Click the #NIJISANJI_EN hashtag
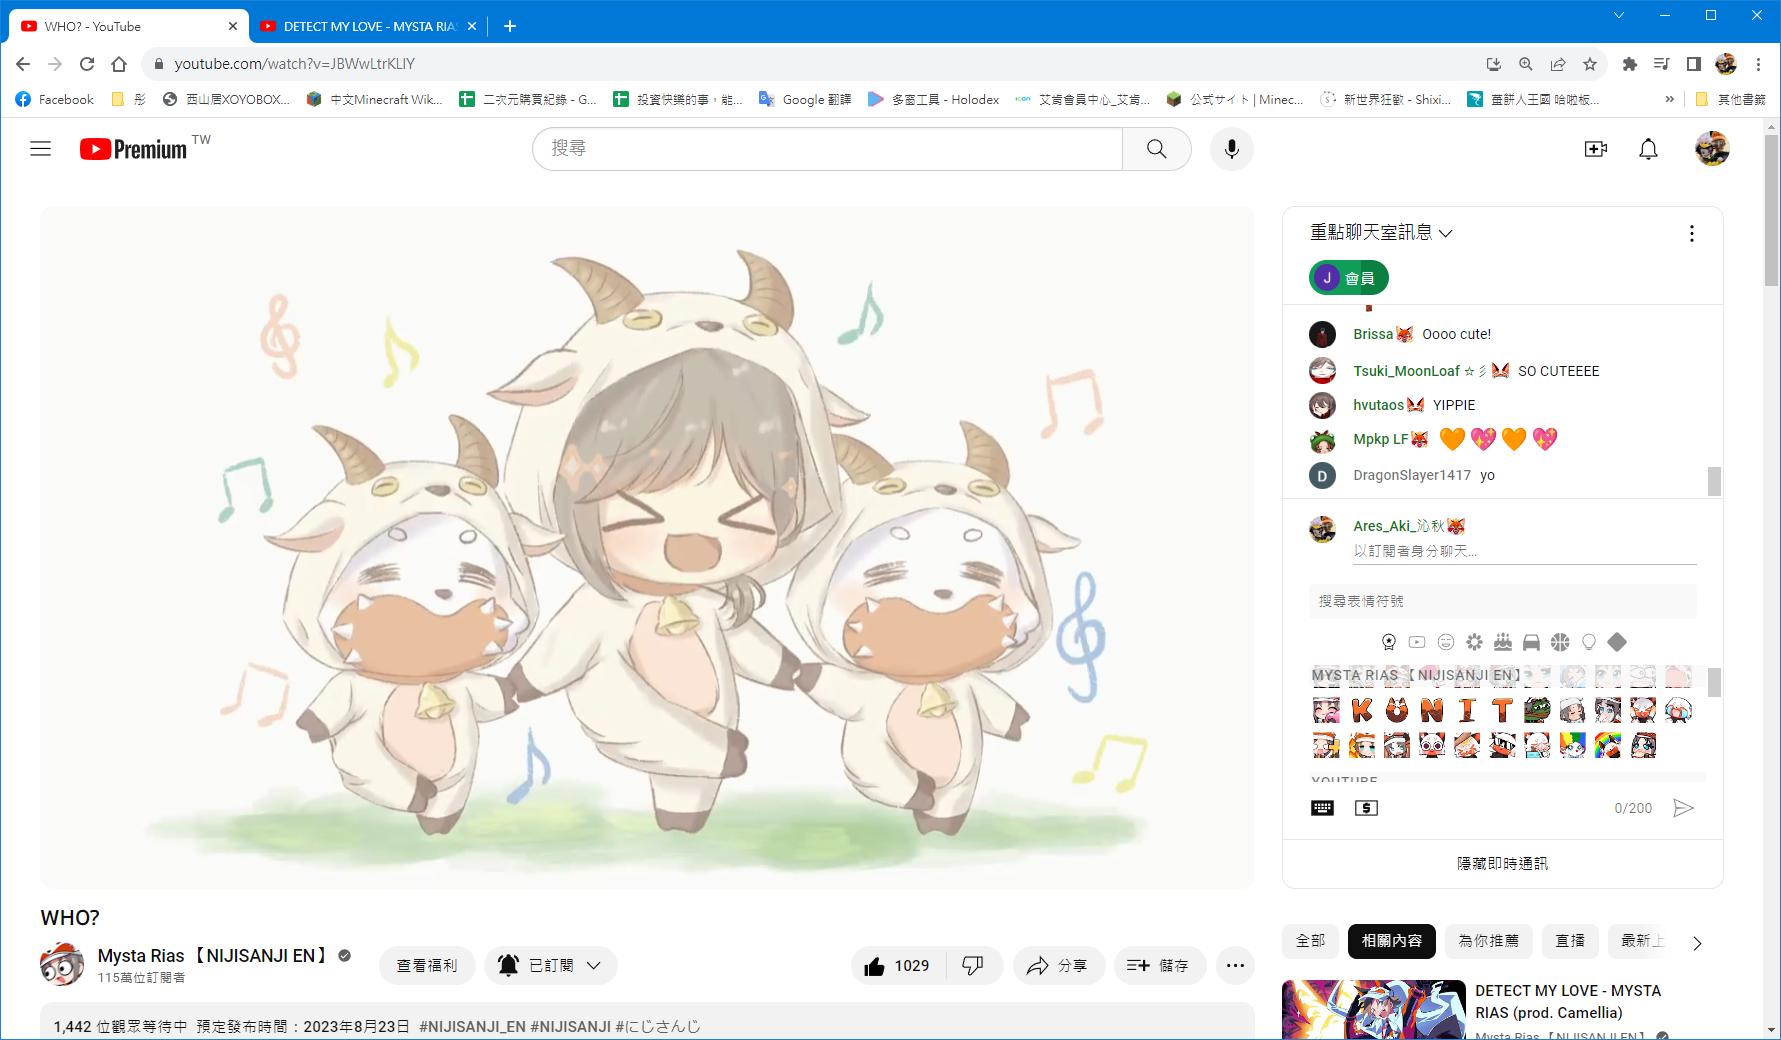 [472, 1026]
